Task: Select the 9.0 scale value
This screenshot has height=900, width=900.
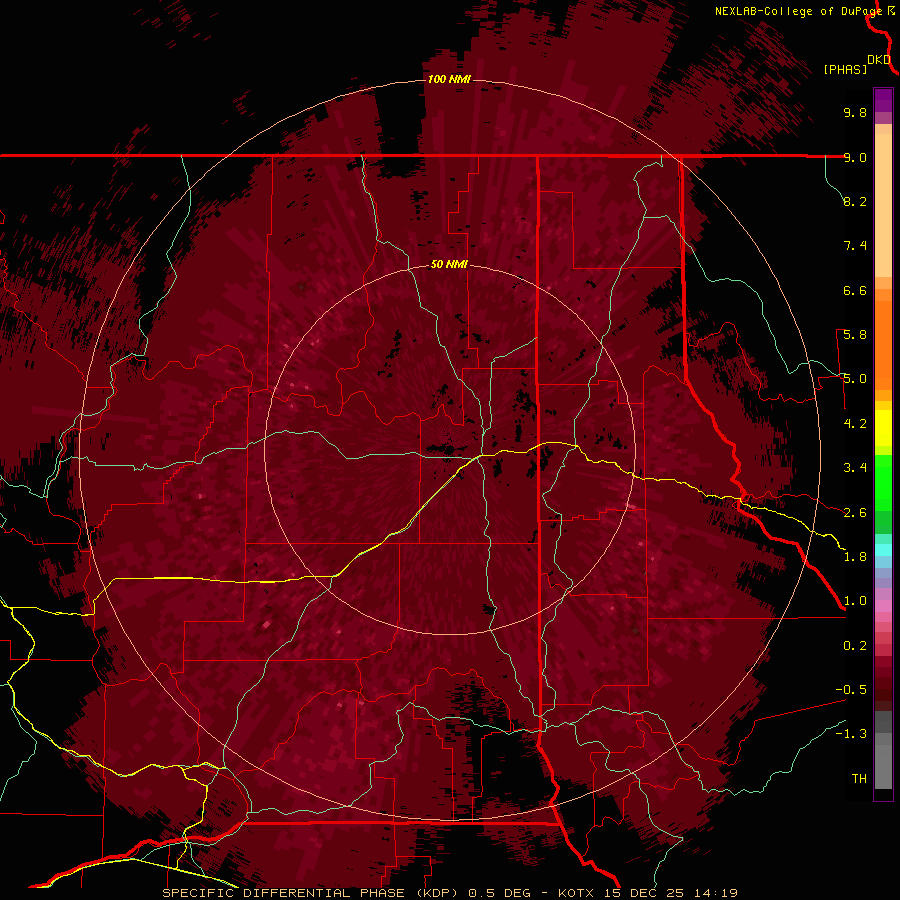Action: [855, 157]
